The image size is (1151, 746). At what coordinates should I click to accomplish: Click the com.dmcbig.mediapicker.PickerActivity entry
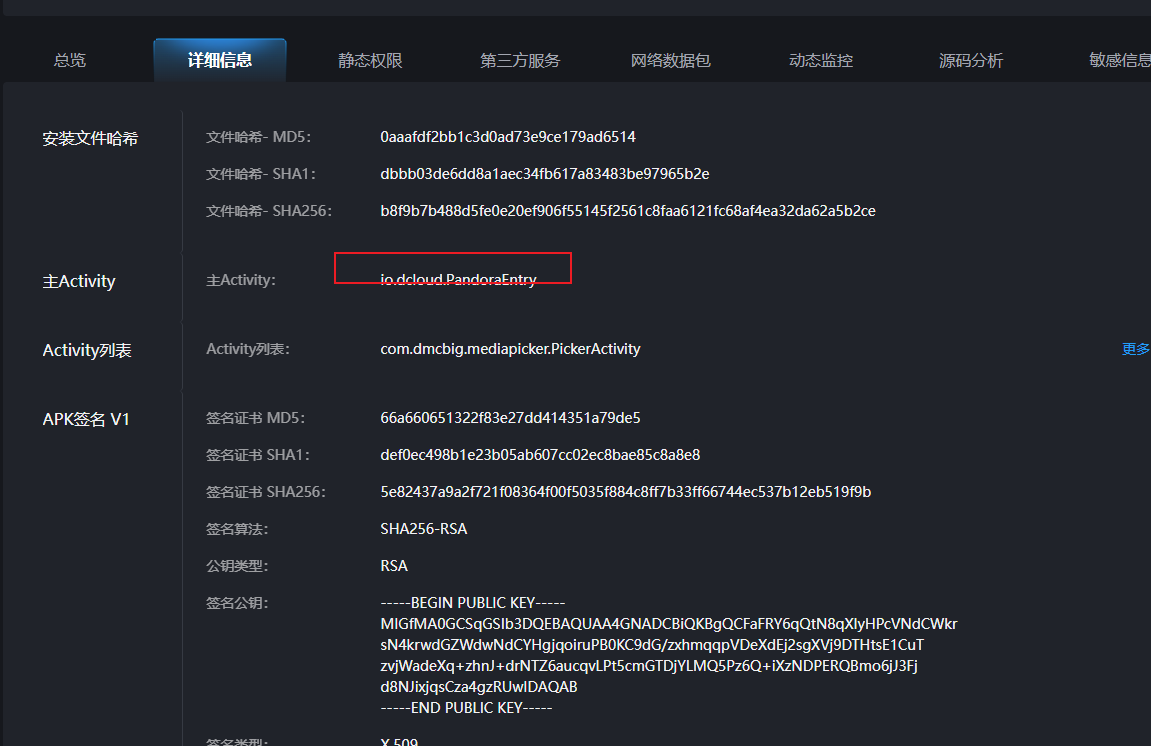[x=510, y=349]
